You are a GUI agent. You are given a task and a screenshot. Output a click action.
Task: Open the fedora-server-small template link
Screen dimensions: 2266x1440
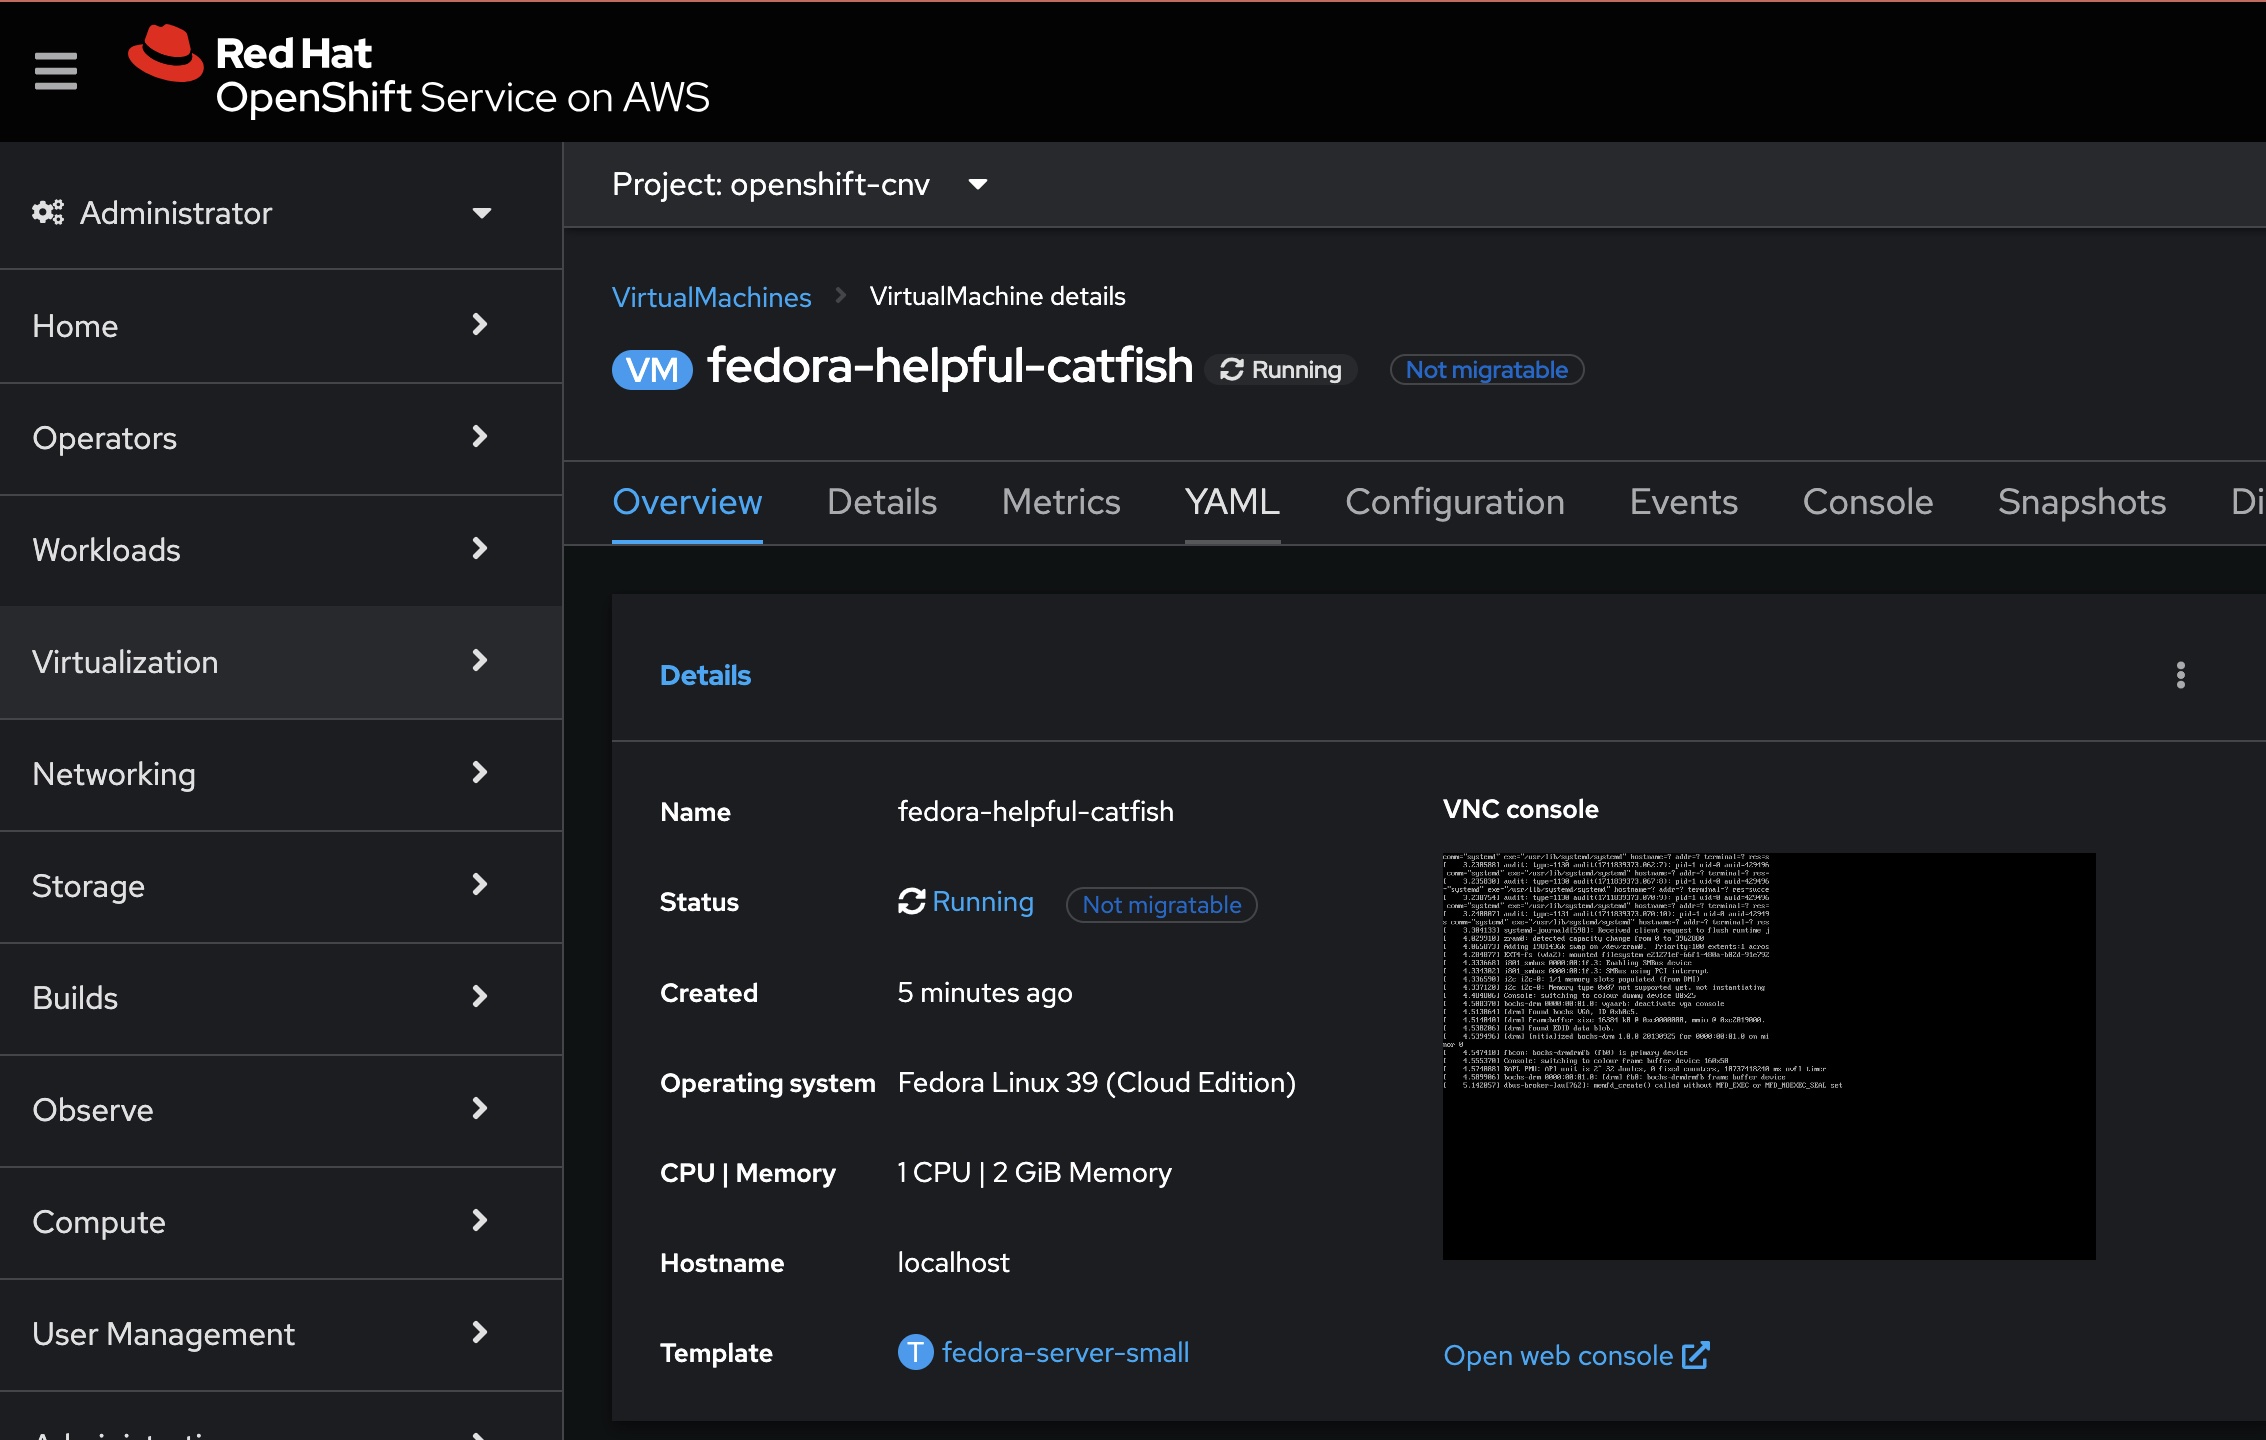coord(1065,1353)
